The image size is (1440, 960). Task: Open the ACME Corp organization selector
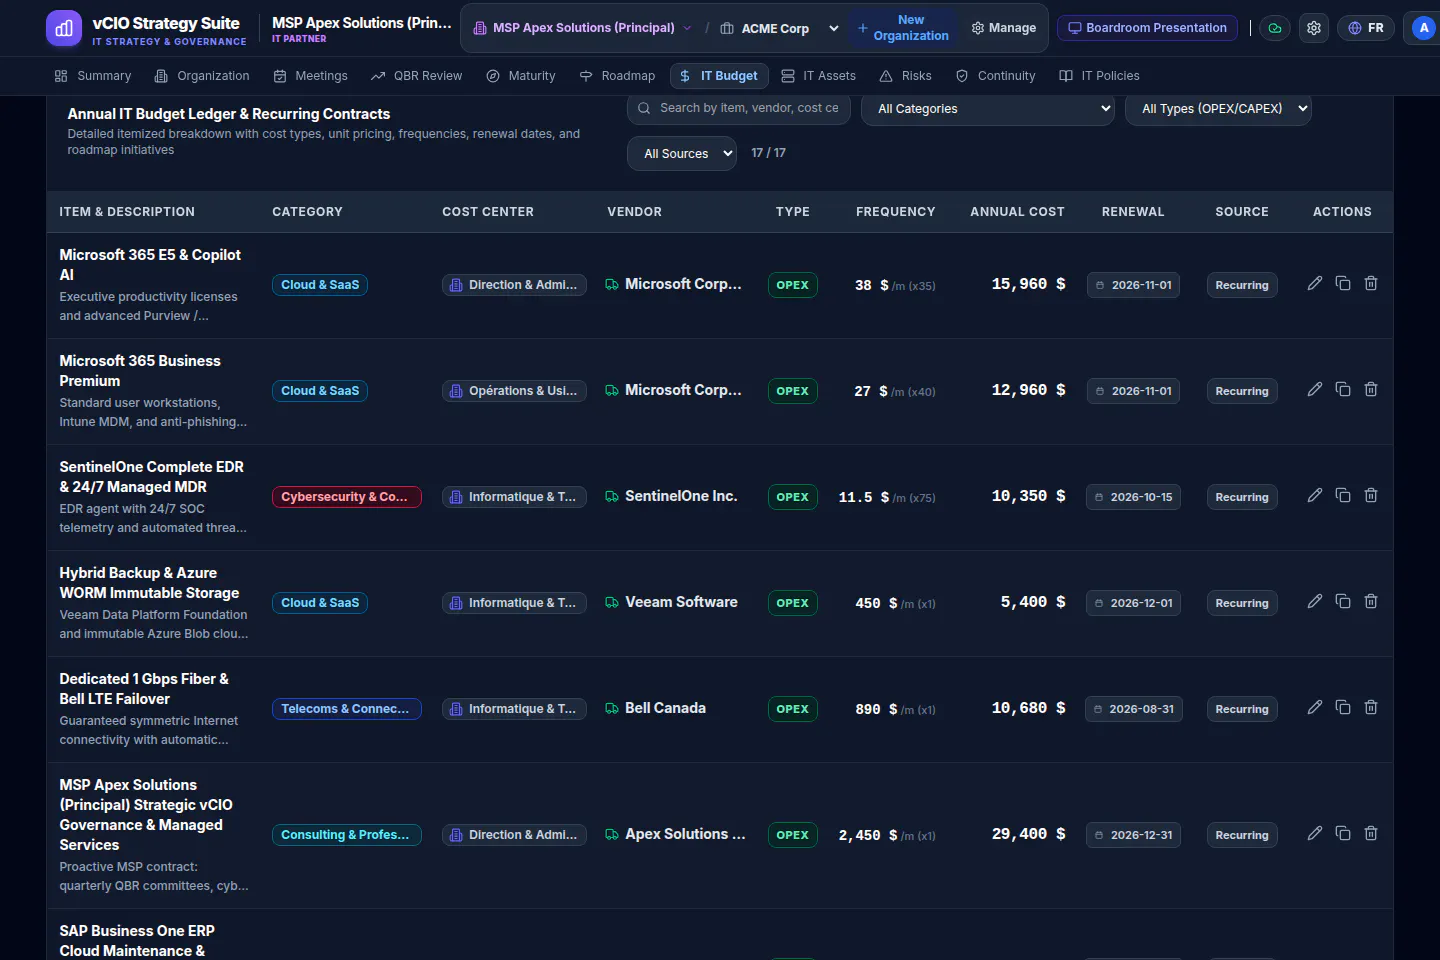(x=779, y=28)
